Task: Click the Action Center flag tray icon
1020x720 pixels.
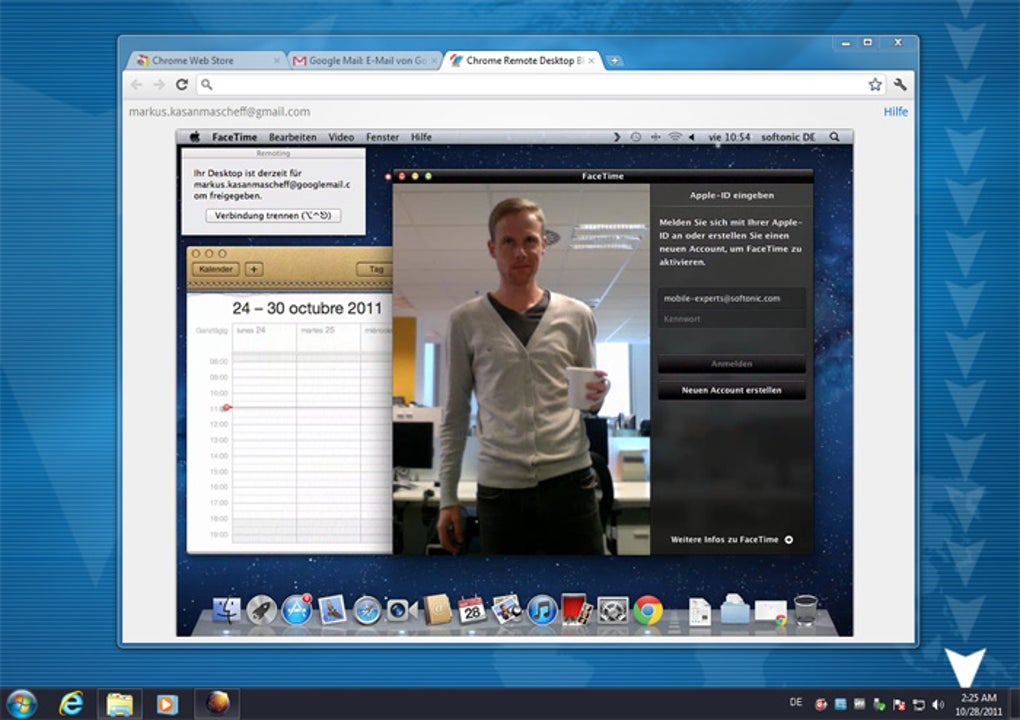Action: coord(899,704)
